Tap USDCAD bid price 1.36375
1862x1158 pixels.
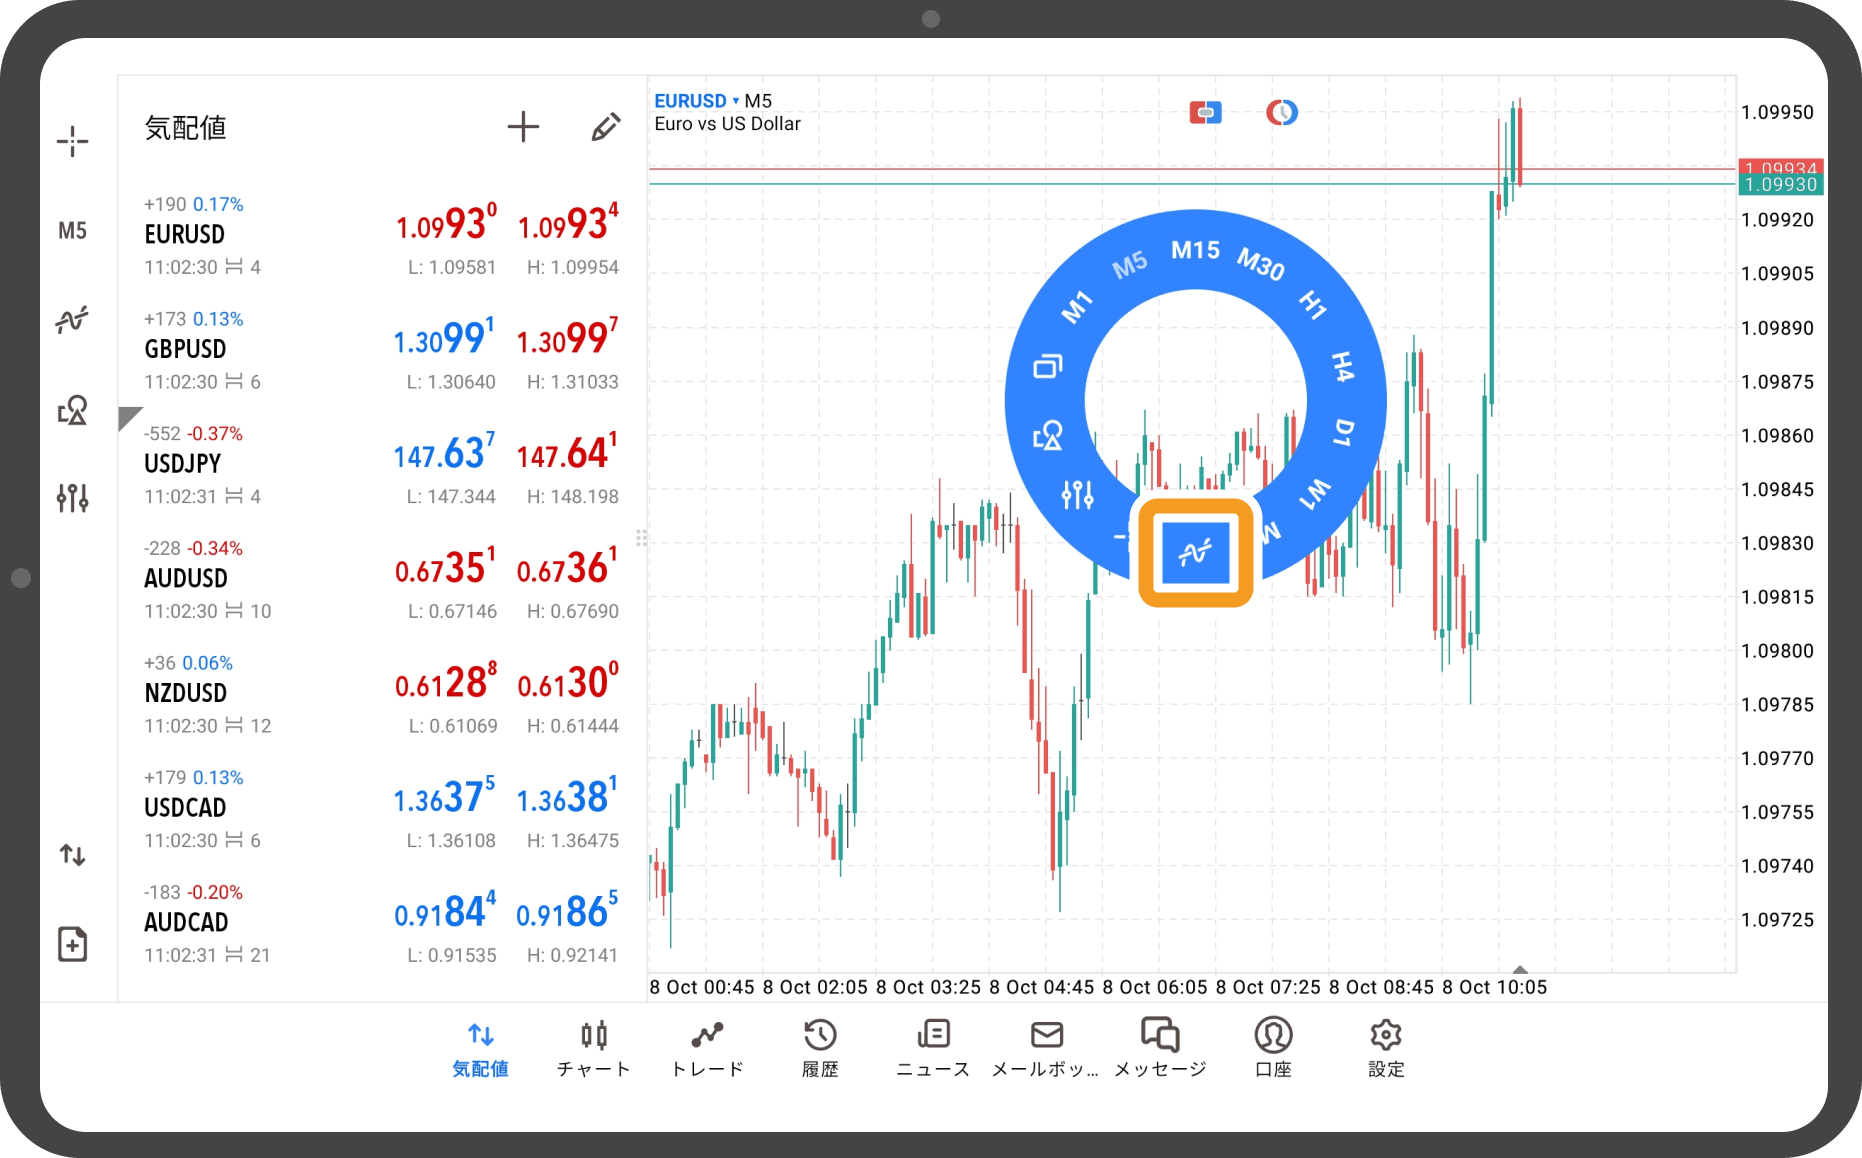pos(444,797)
